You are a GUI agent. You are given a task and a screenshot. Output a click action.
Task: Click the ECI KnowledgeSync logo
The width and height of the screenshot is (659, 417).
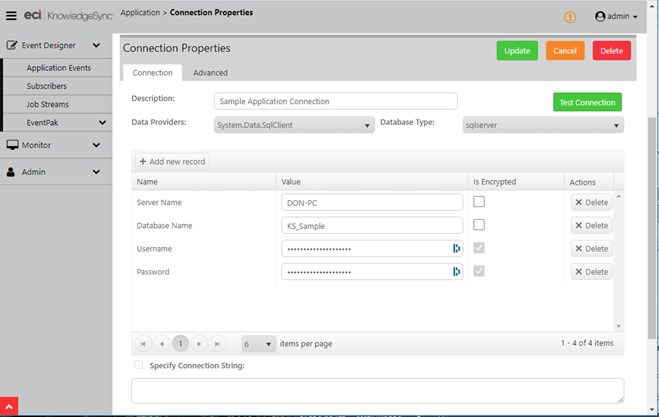(69, 16)
